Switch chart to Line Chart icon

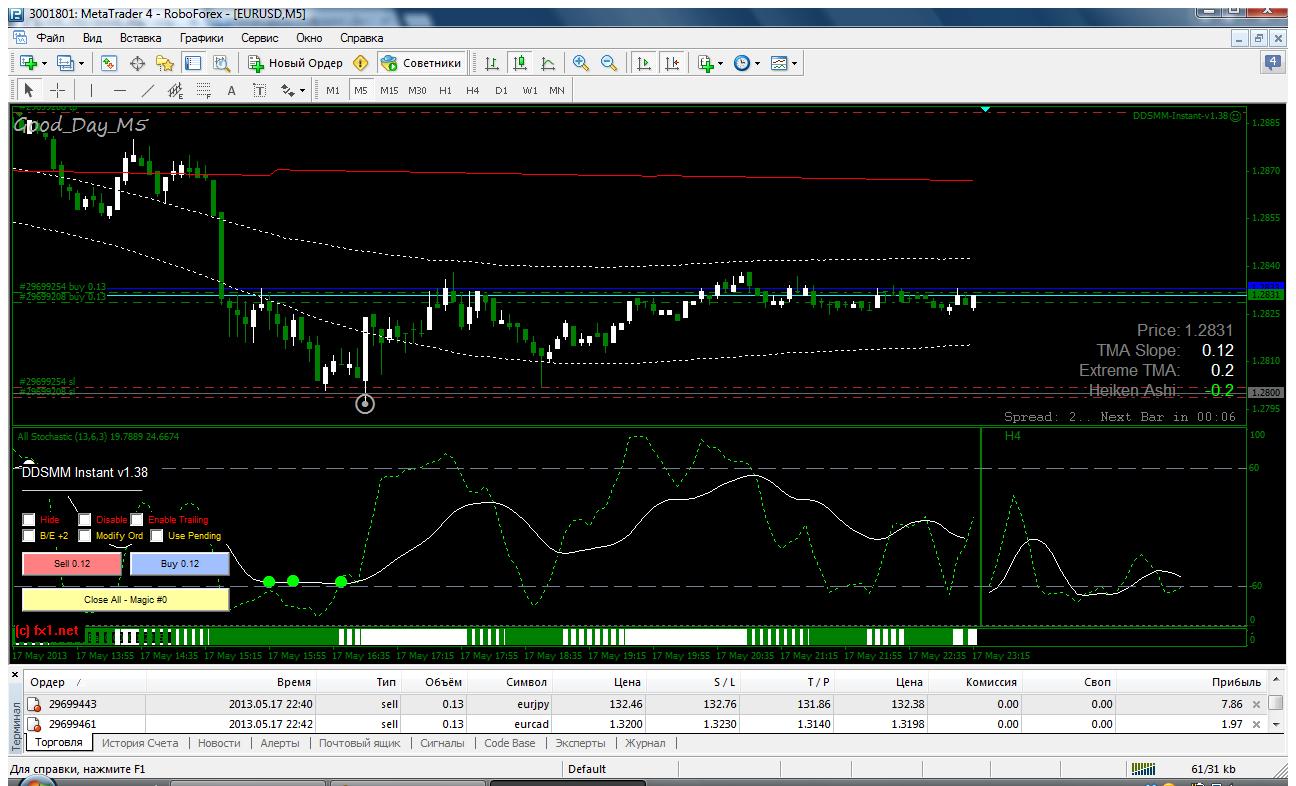click(548, 63)
